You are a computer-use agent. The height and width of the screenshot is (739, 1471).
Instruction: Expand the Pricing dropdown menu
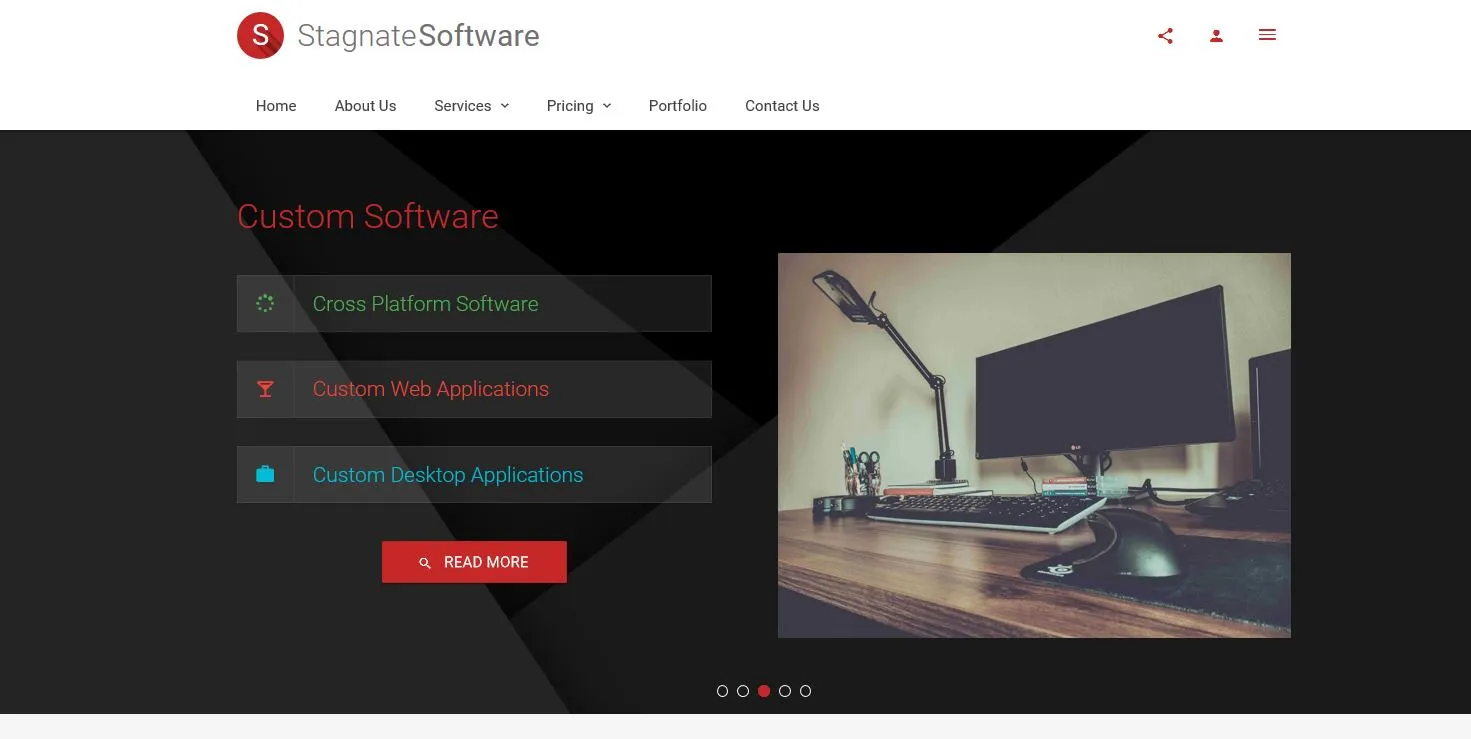pos(579,106)
